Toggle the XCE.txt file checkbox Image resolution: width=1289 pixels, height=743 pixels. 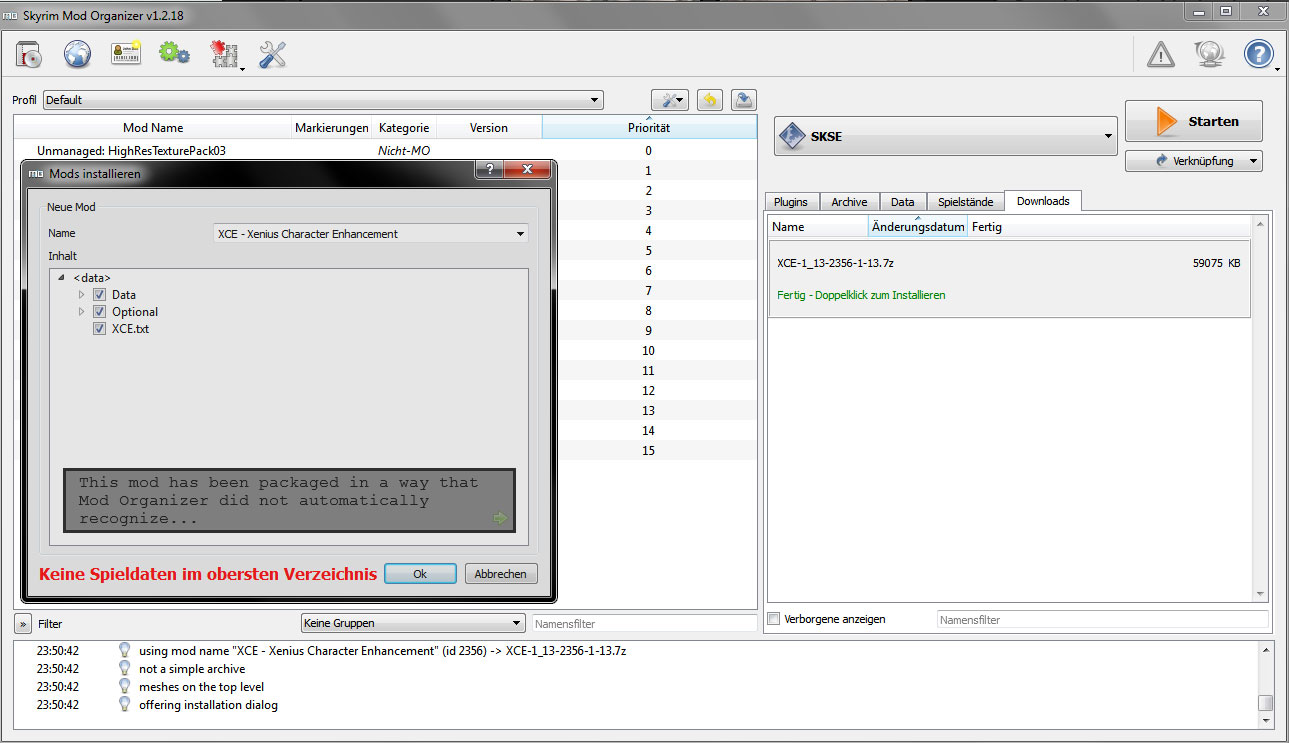click(100, 329)
